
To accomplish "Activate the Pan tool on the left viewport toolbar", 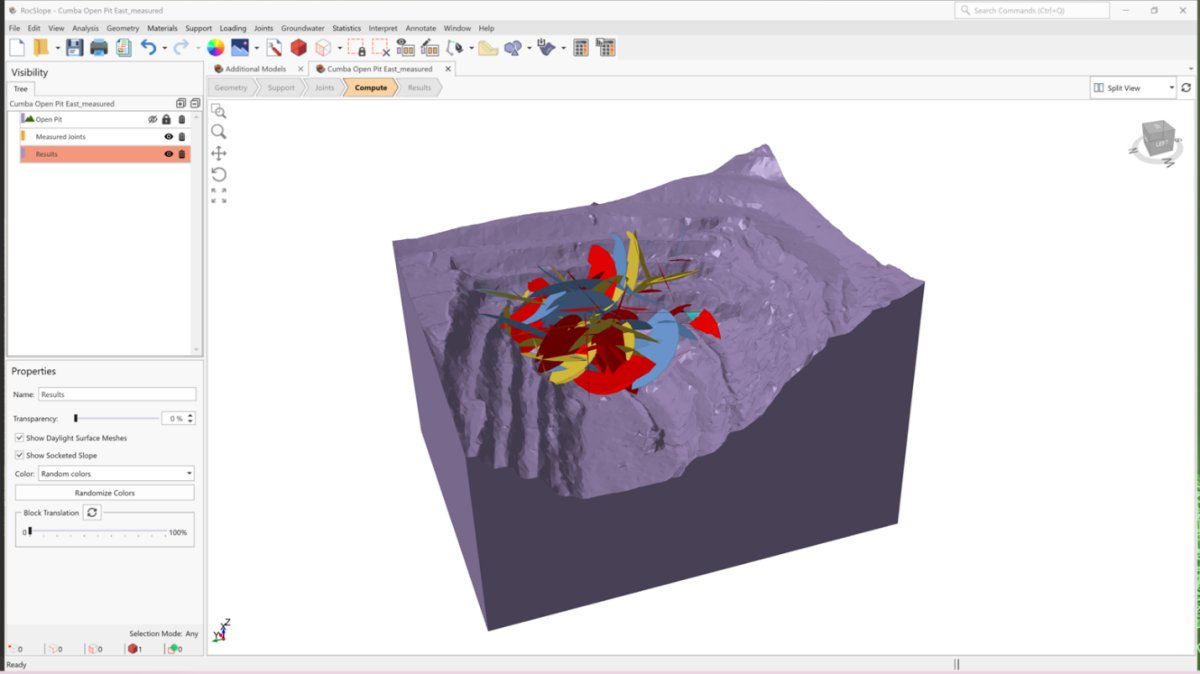I will tap(219, 154).
